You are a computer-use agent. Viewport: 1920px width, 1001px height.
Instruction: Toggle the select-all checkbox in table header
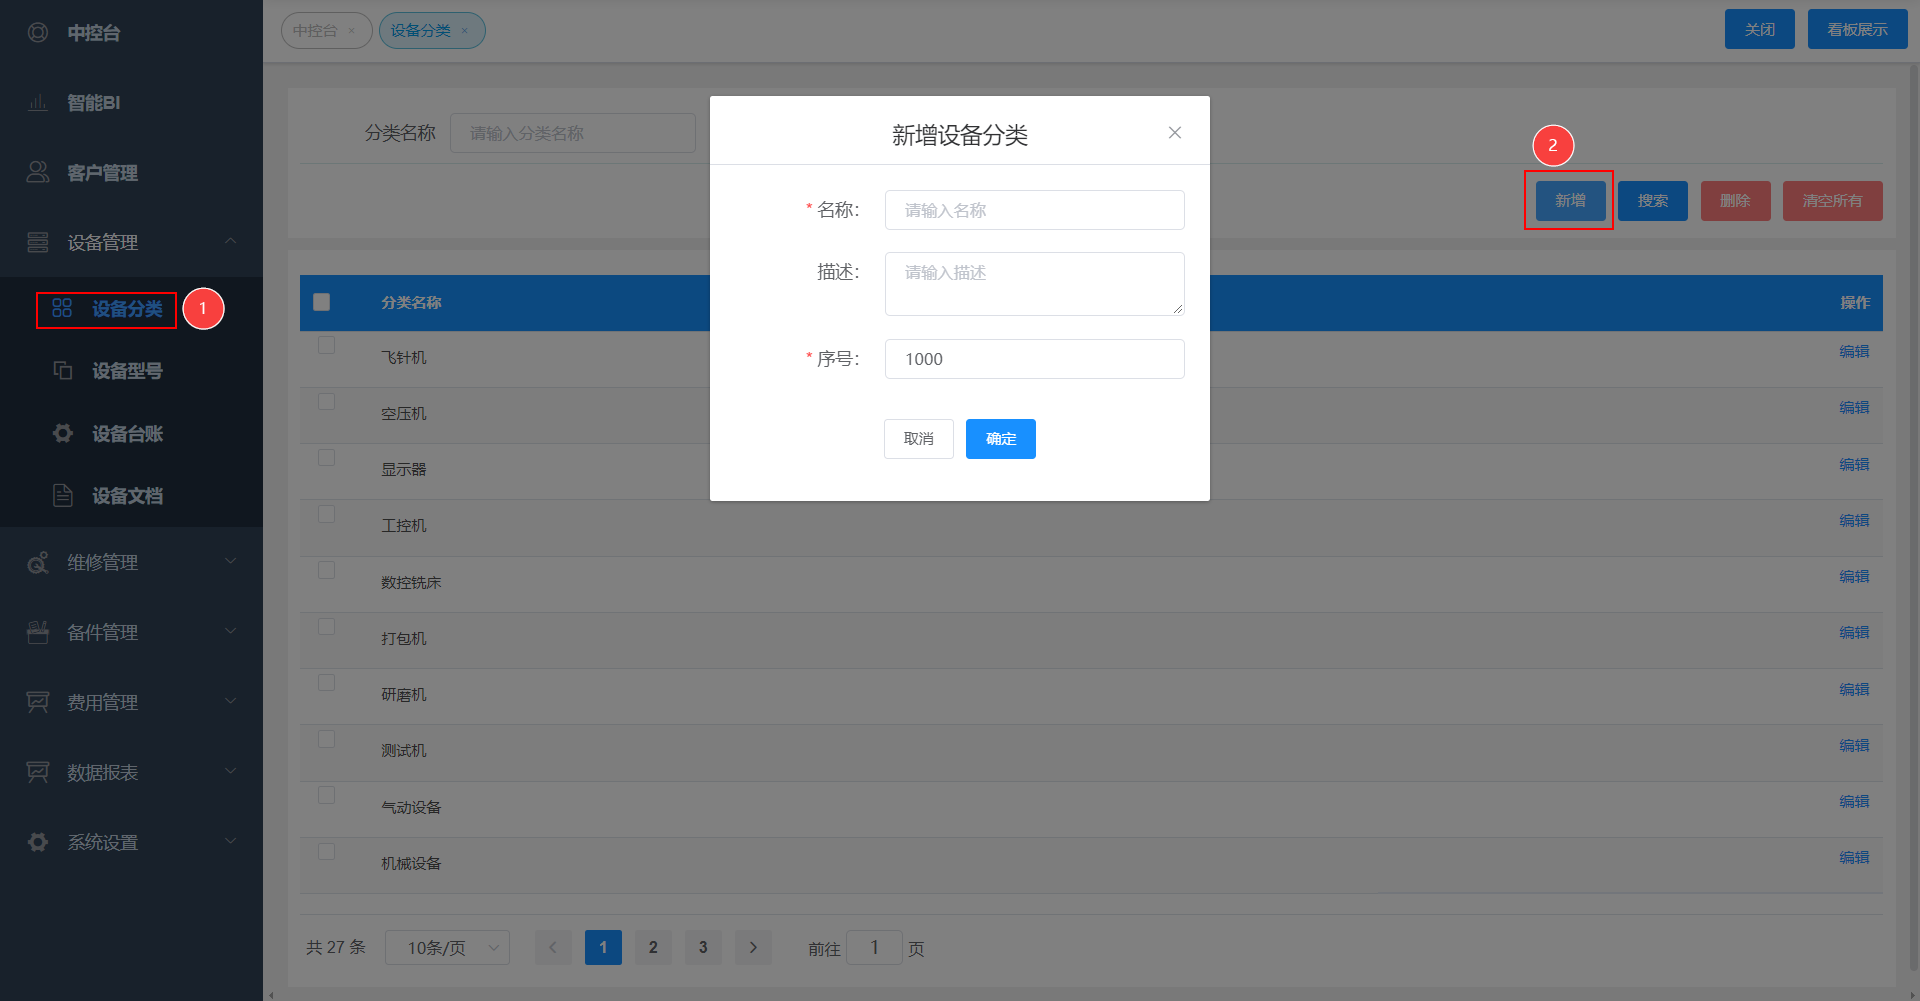coord(322,302)
